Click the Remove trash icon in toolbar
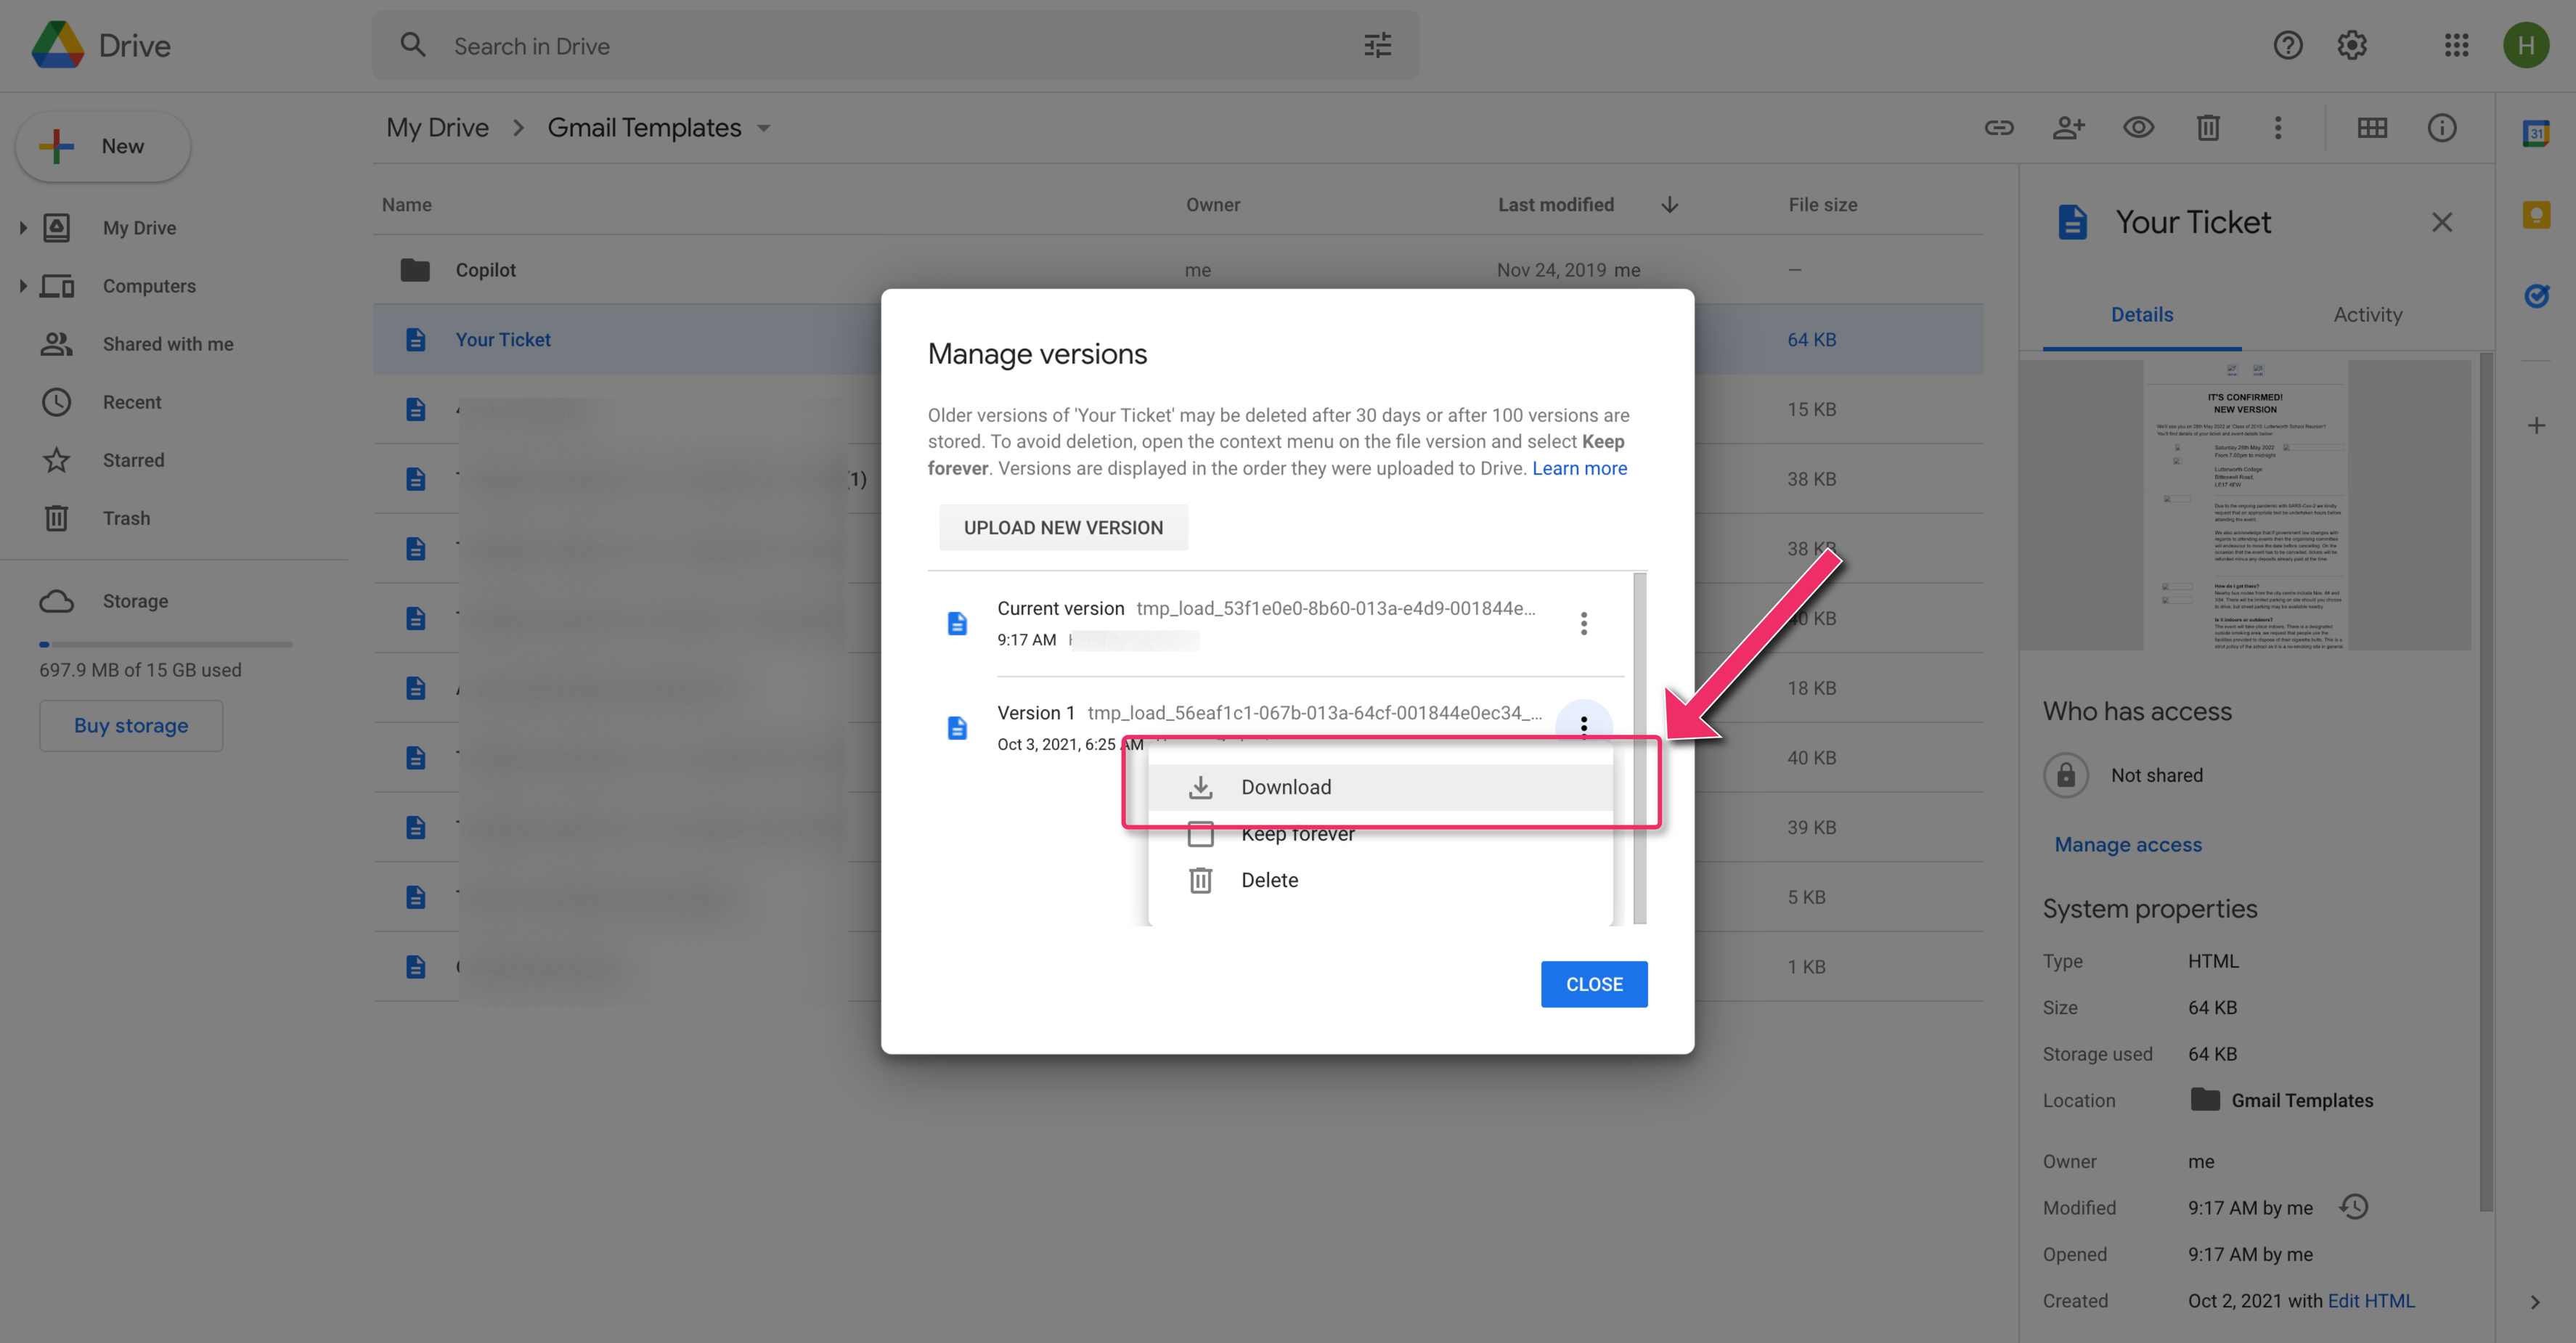The width and height of the screenshot is (2576, 1343). [x=2208, y=127]
